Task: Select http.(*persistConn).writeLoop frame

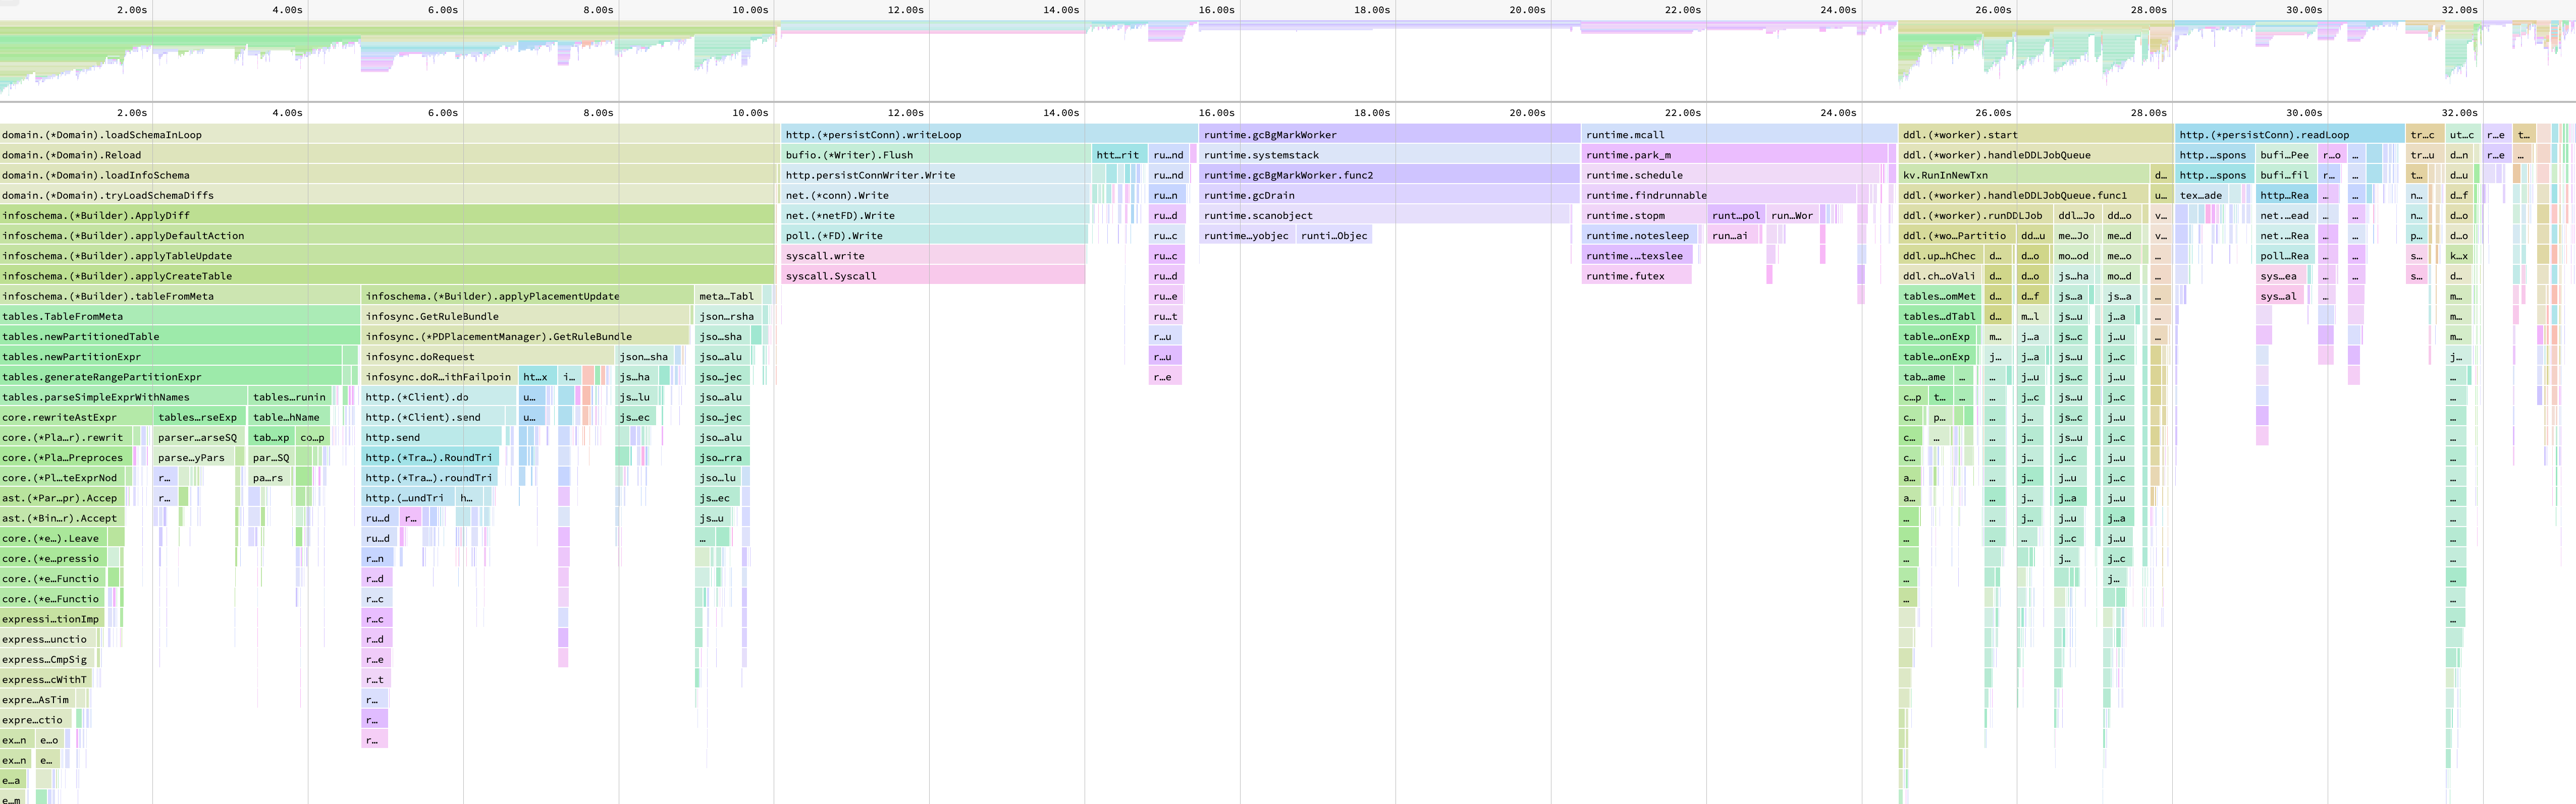Action: coord(990,135)
